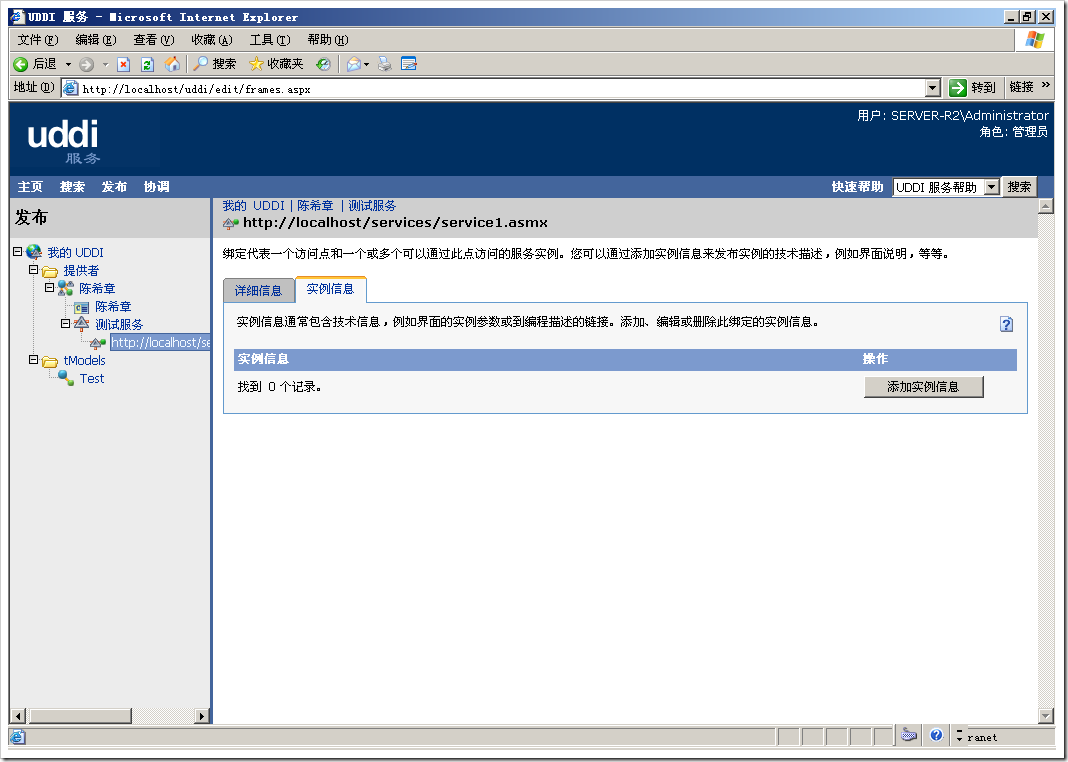This screenshot has width=1068, height=762.
Task: Click the Stop loading icon
Action: [123, 65]
